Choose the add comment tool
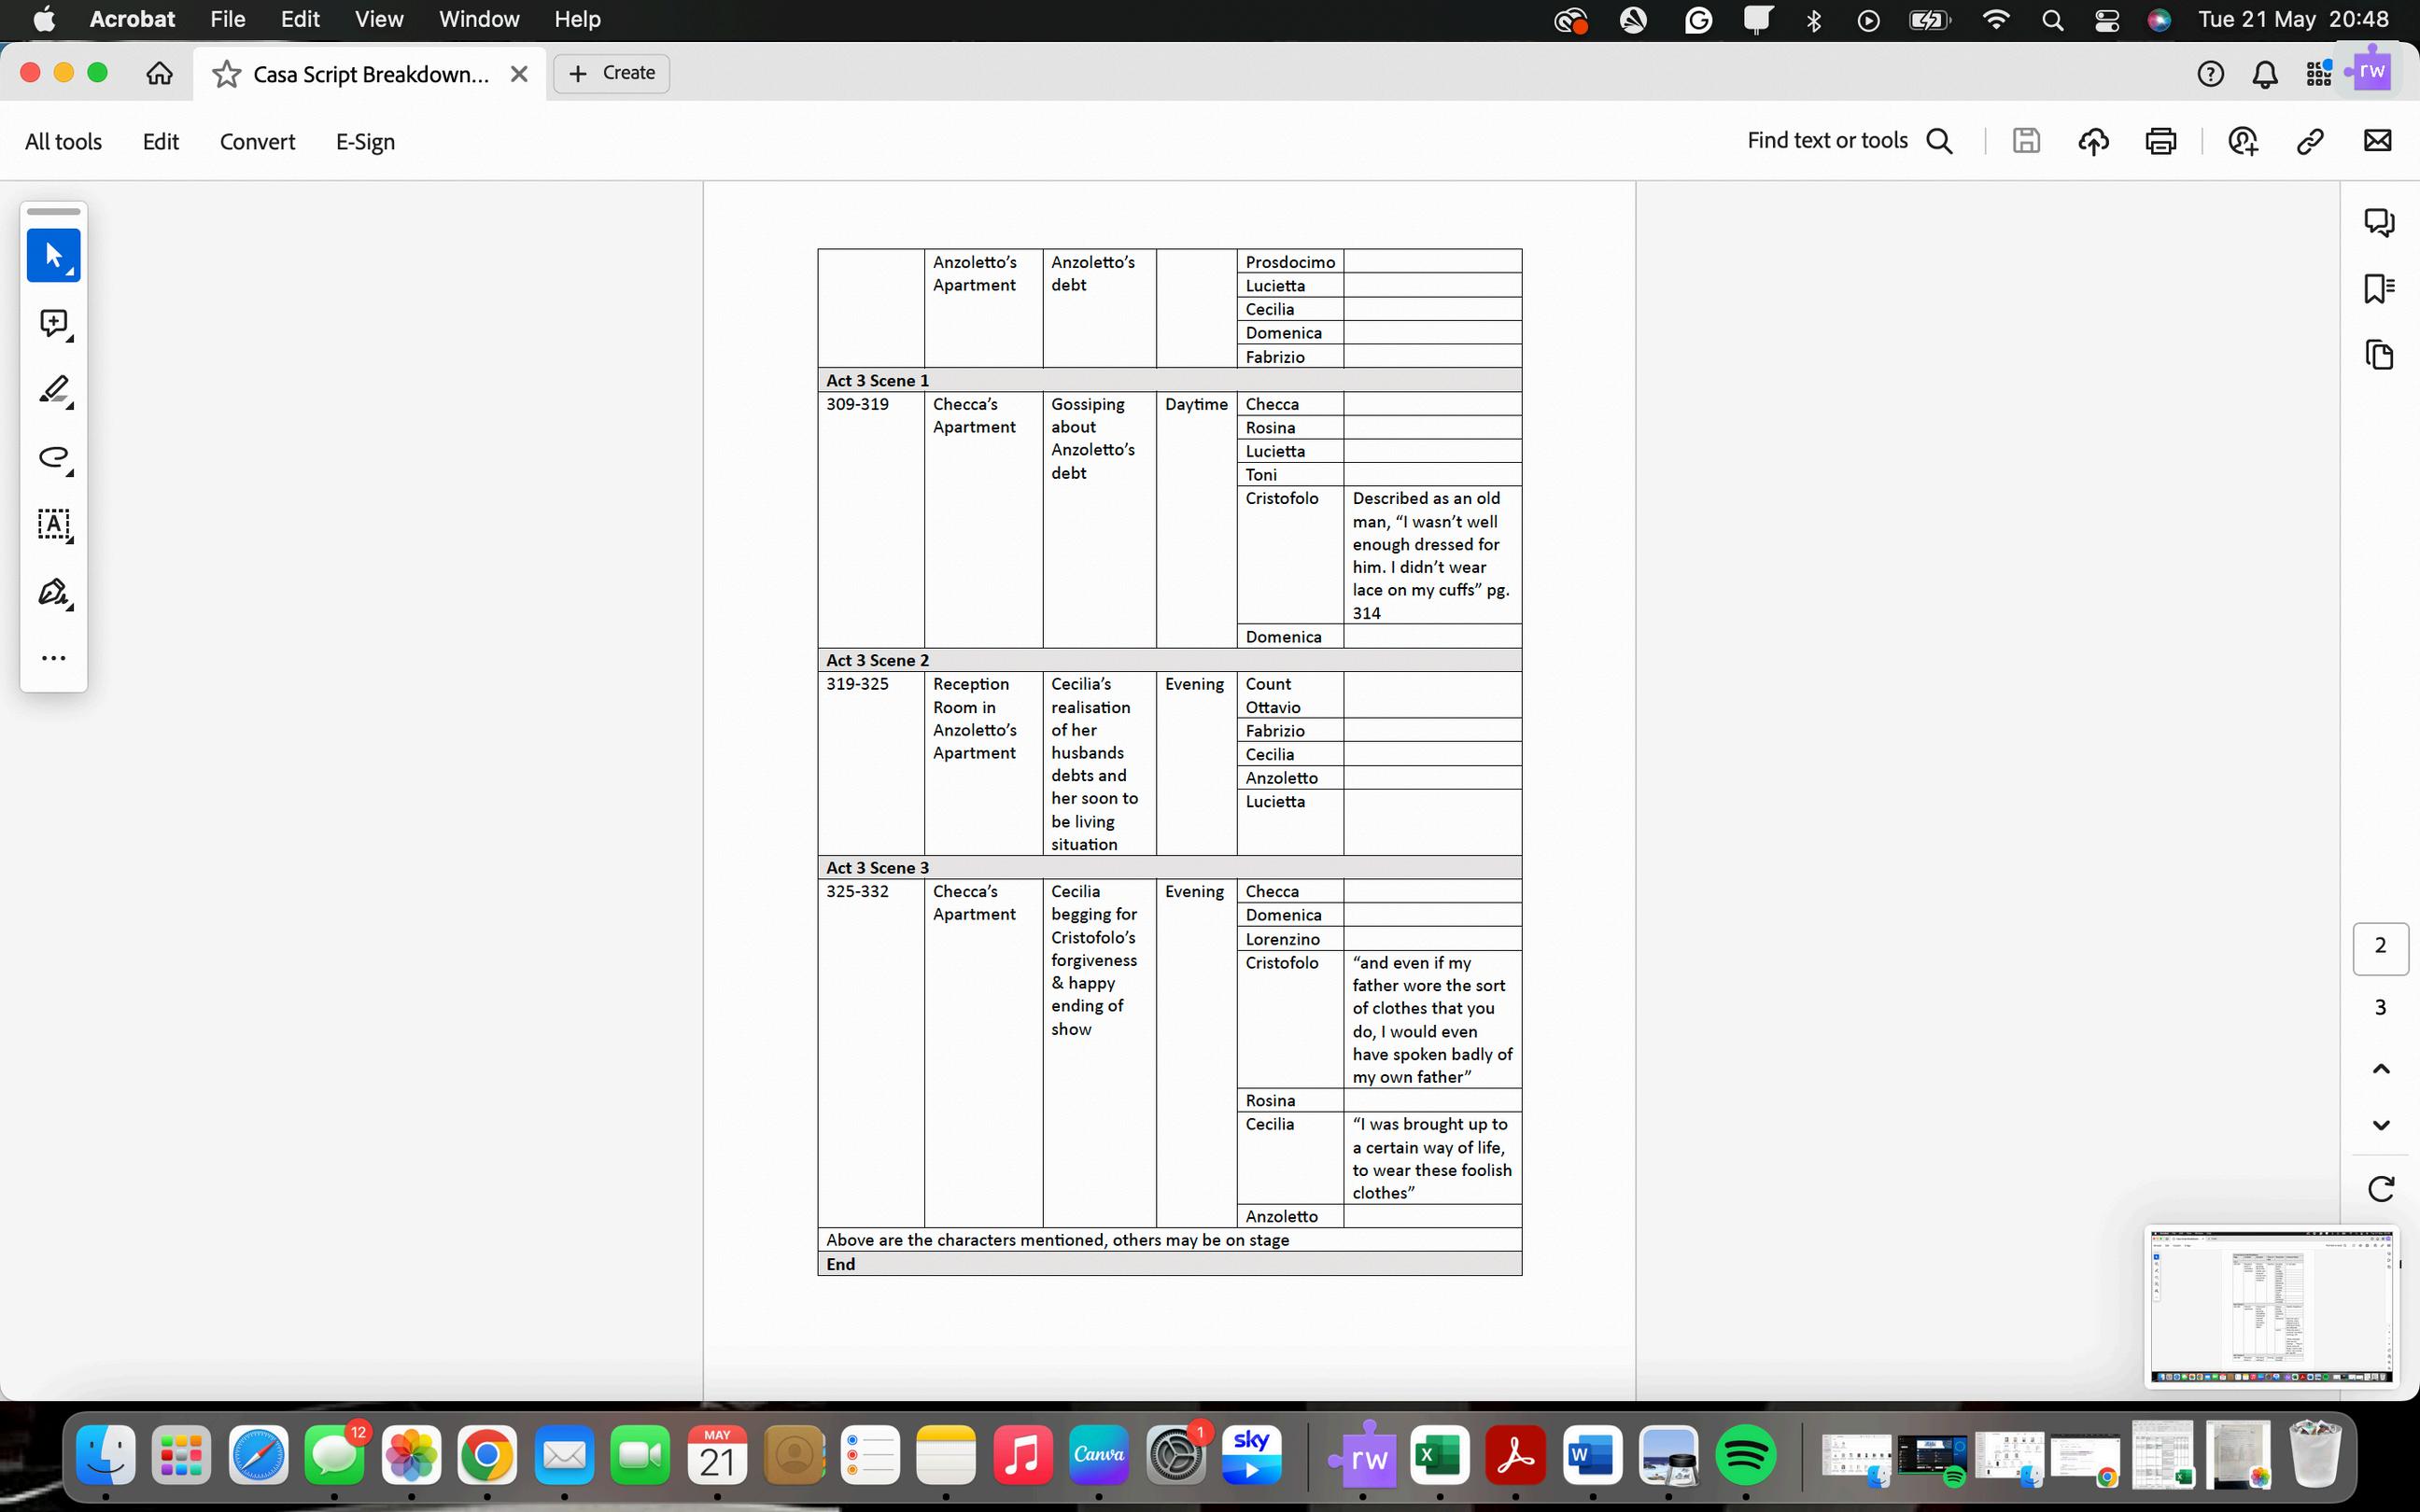Viewport: 2420px width, 1512px height. (x=53, y=323)
